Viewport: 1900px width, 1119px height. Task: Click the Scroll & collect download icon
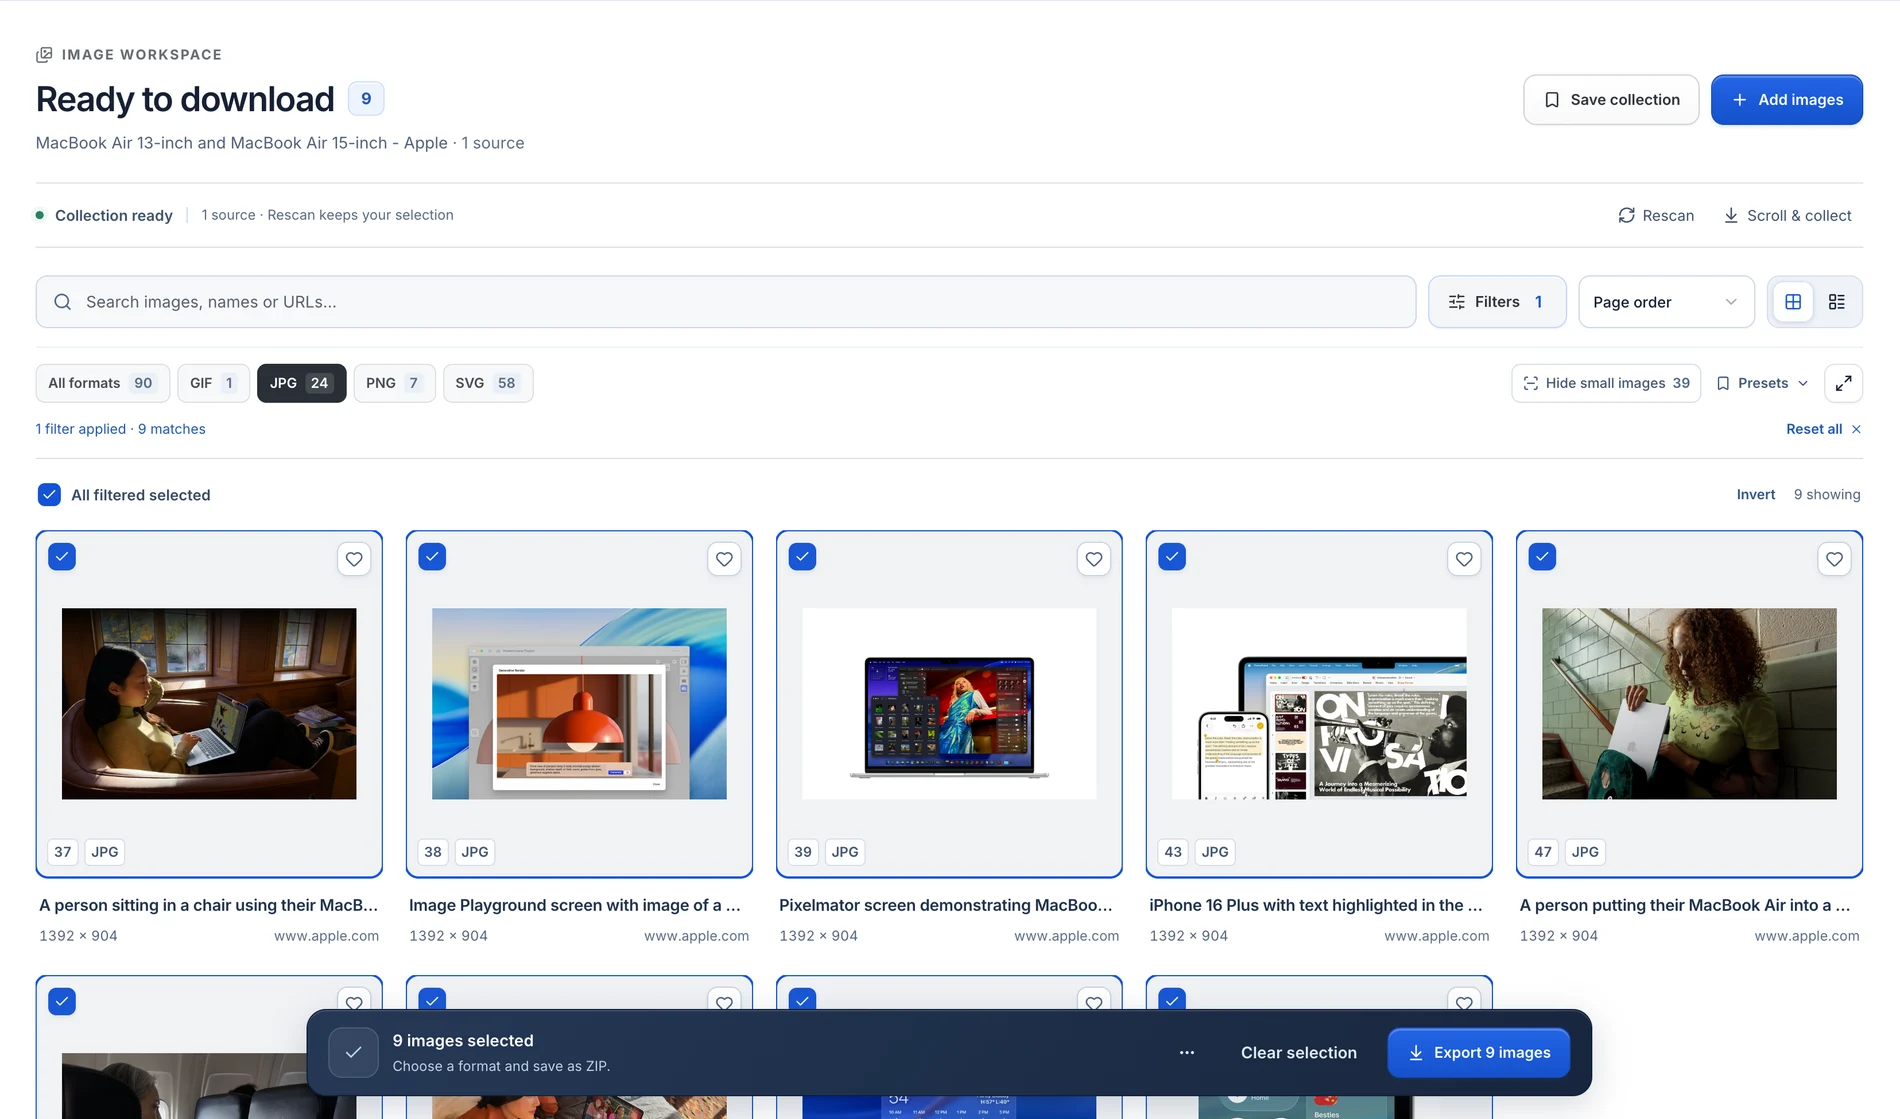click(x=1731, y=215)
